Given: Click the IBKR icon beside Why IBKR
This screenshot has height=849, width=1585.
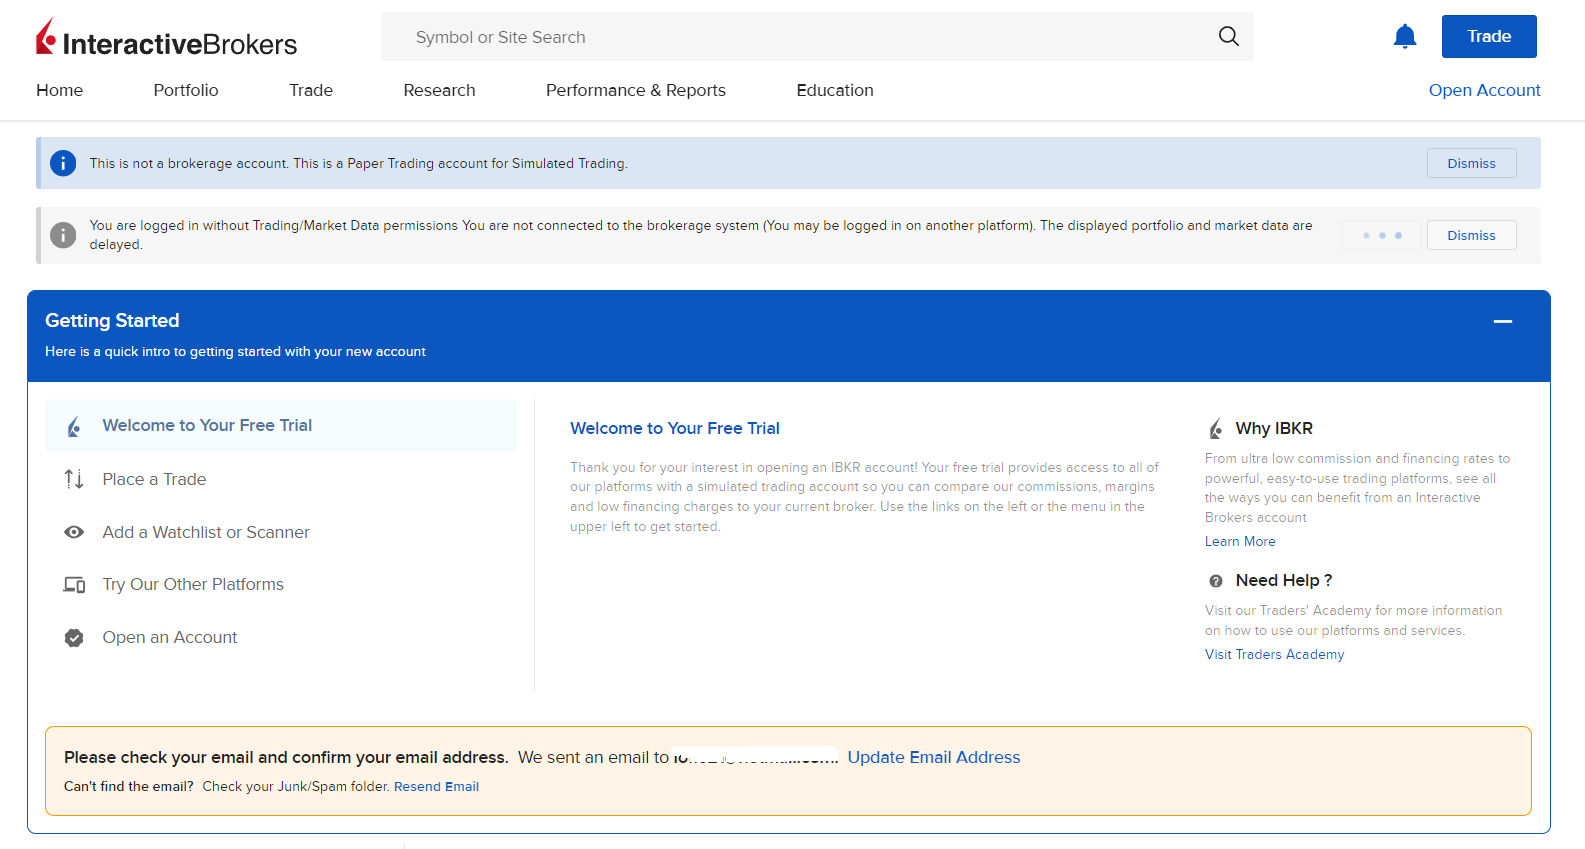Looking at the screenshot, I should click(x=1216, y=429).
